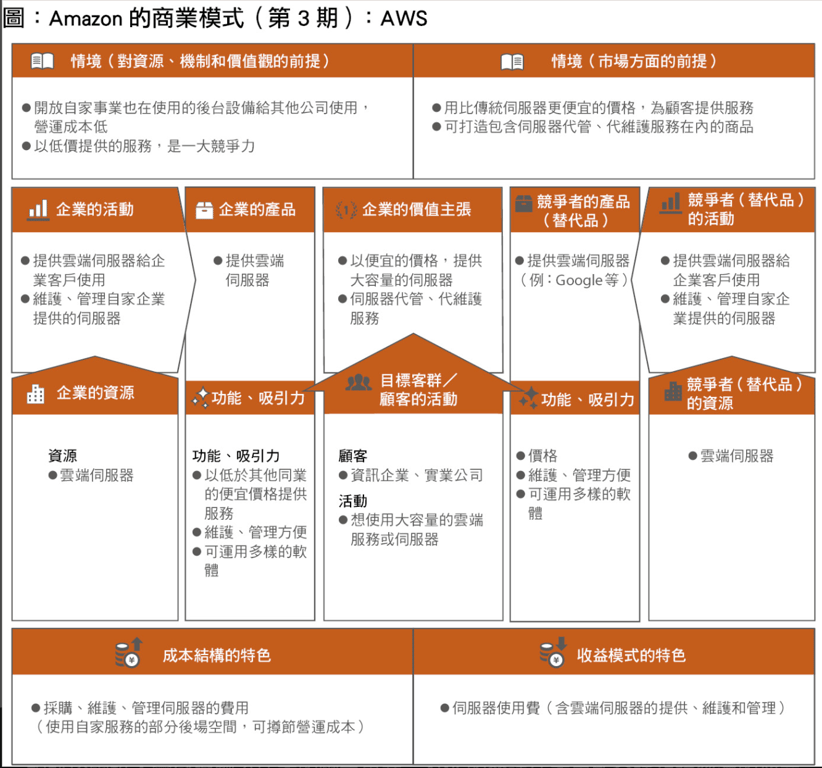Click the 企業的價值主張 header label

417,210
